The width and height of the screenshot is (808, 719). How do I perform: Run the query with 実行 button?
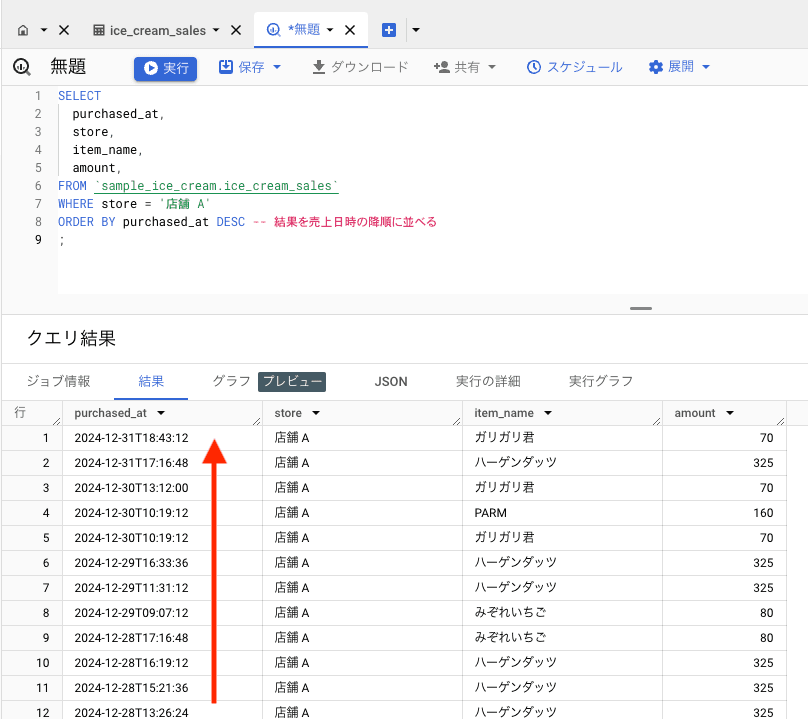tap(166, 68)
